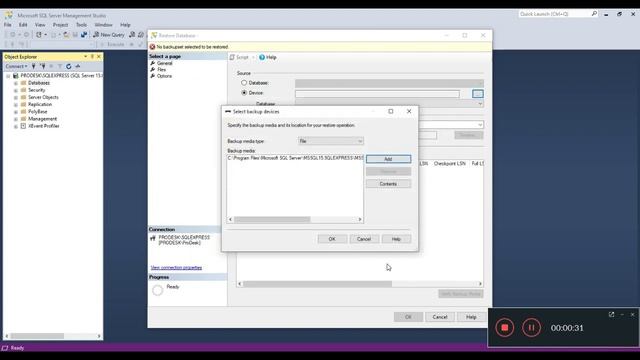Select the Device source radio button

pos(244,93)
